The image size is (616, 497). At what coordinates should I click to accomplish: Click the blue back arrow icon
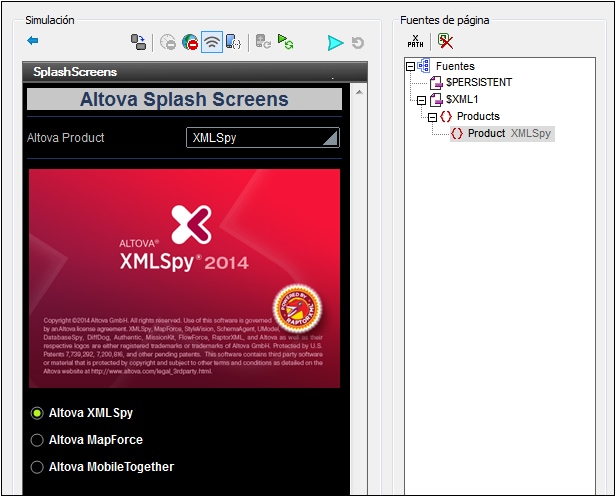pos(32,41)
